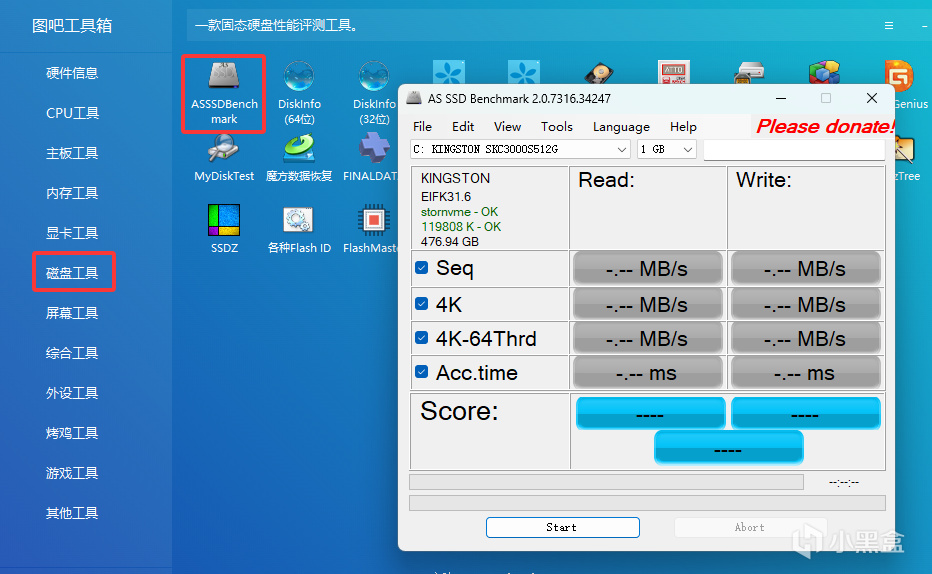Viewport: 932px width, 574px height.
Task: Click the 476.94 GB capacity text
Action: pyautogui.click(x=450, y=241)
